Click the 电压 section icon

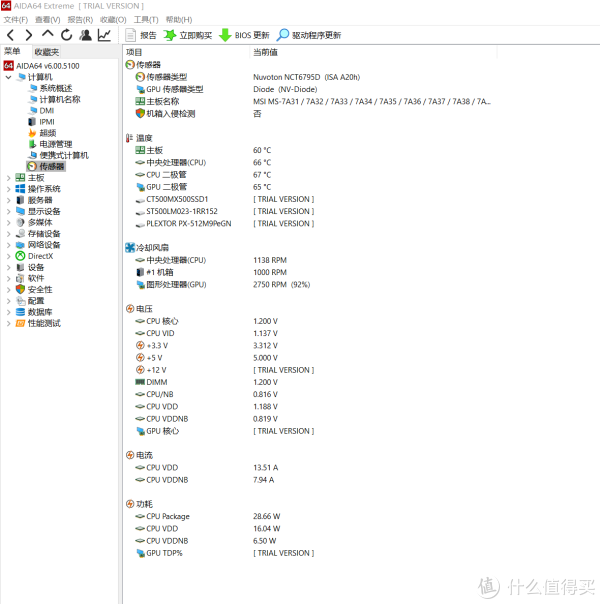pos(130,309)
